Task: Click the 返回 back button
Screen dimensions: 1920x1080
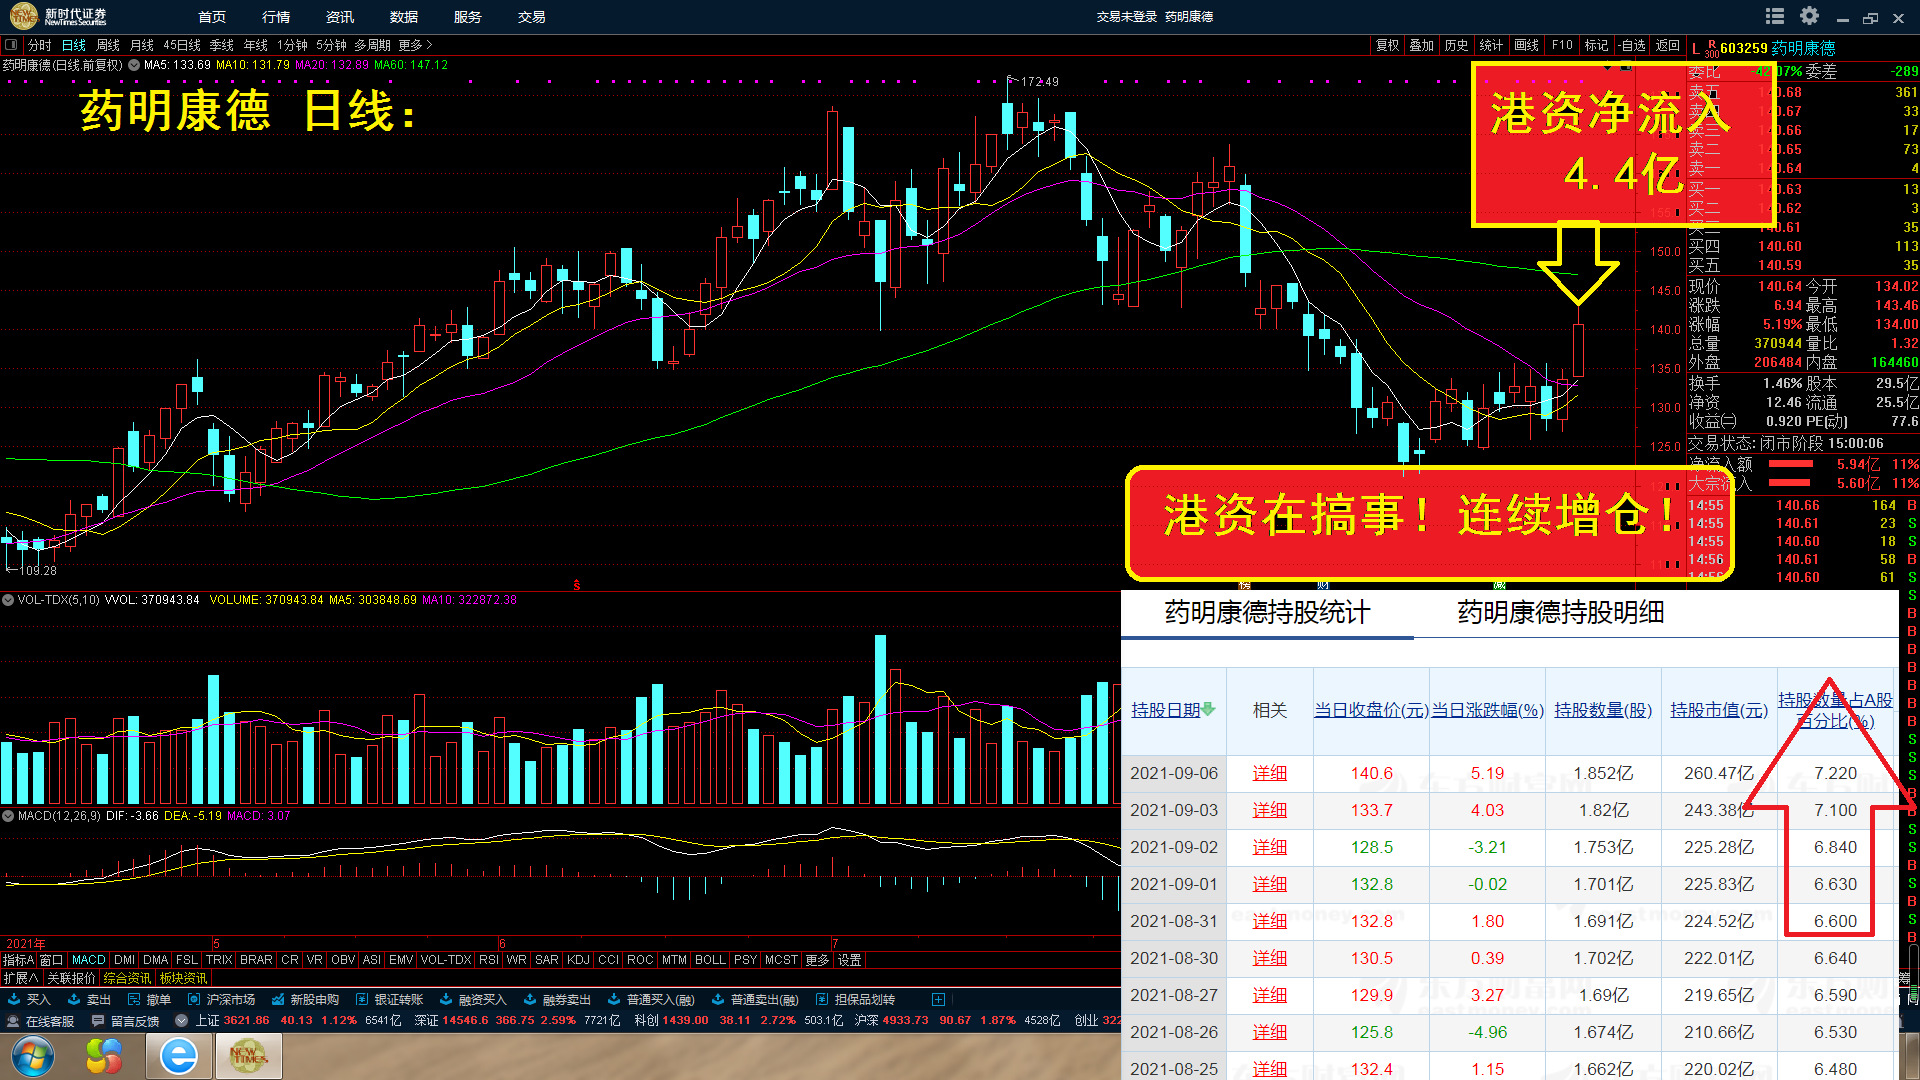Action: coord(1668,45)
